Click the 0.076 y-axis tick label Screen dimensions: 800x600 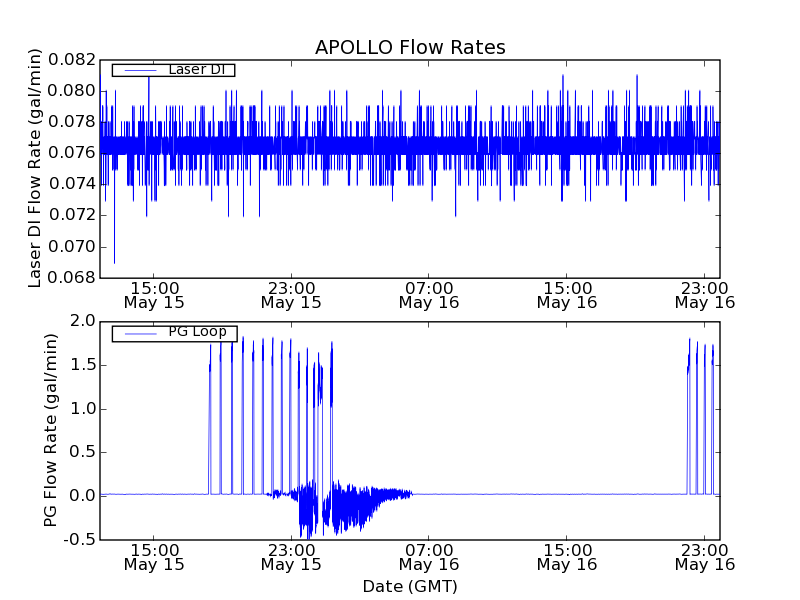76,153
